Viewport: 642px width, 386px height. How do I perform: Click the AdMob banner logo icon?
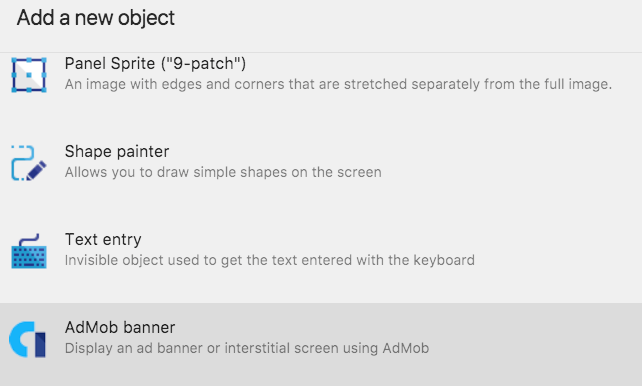click(x=28, y=339)
